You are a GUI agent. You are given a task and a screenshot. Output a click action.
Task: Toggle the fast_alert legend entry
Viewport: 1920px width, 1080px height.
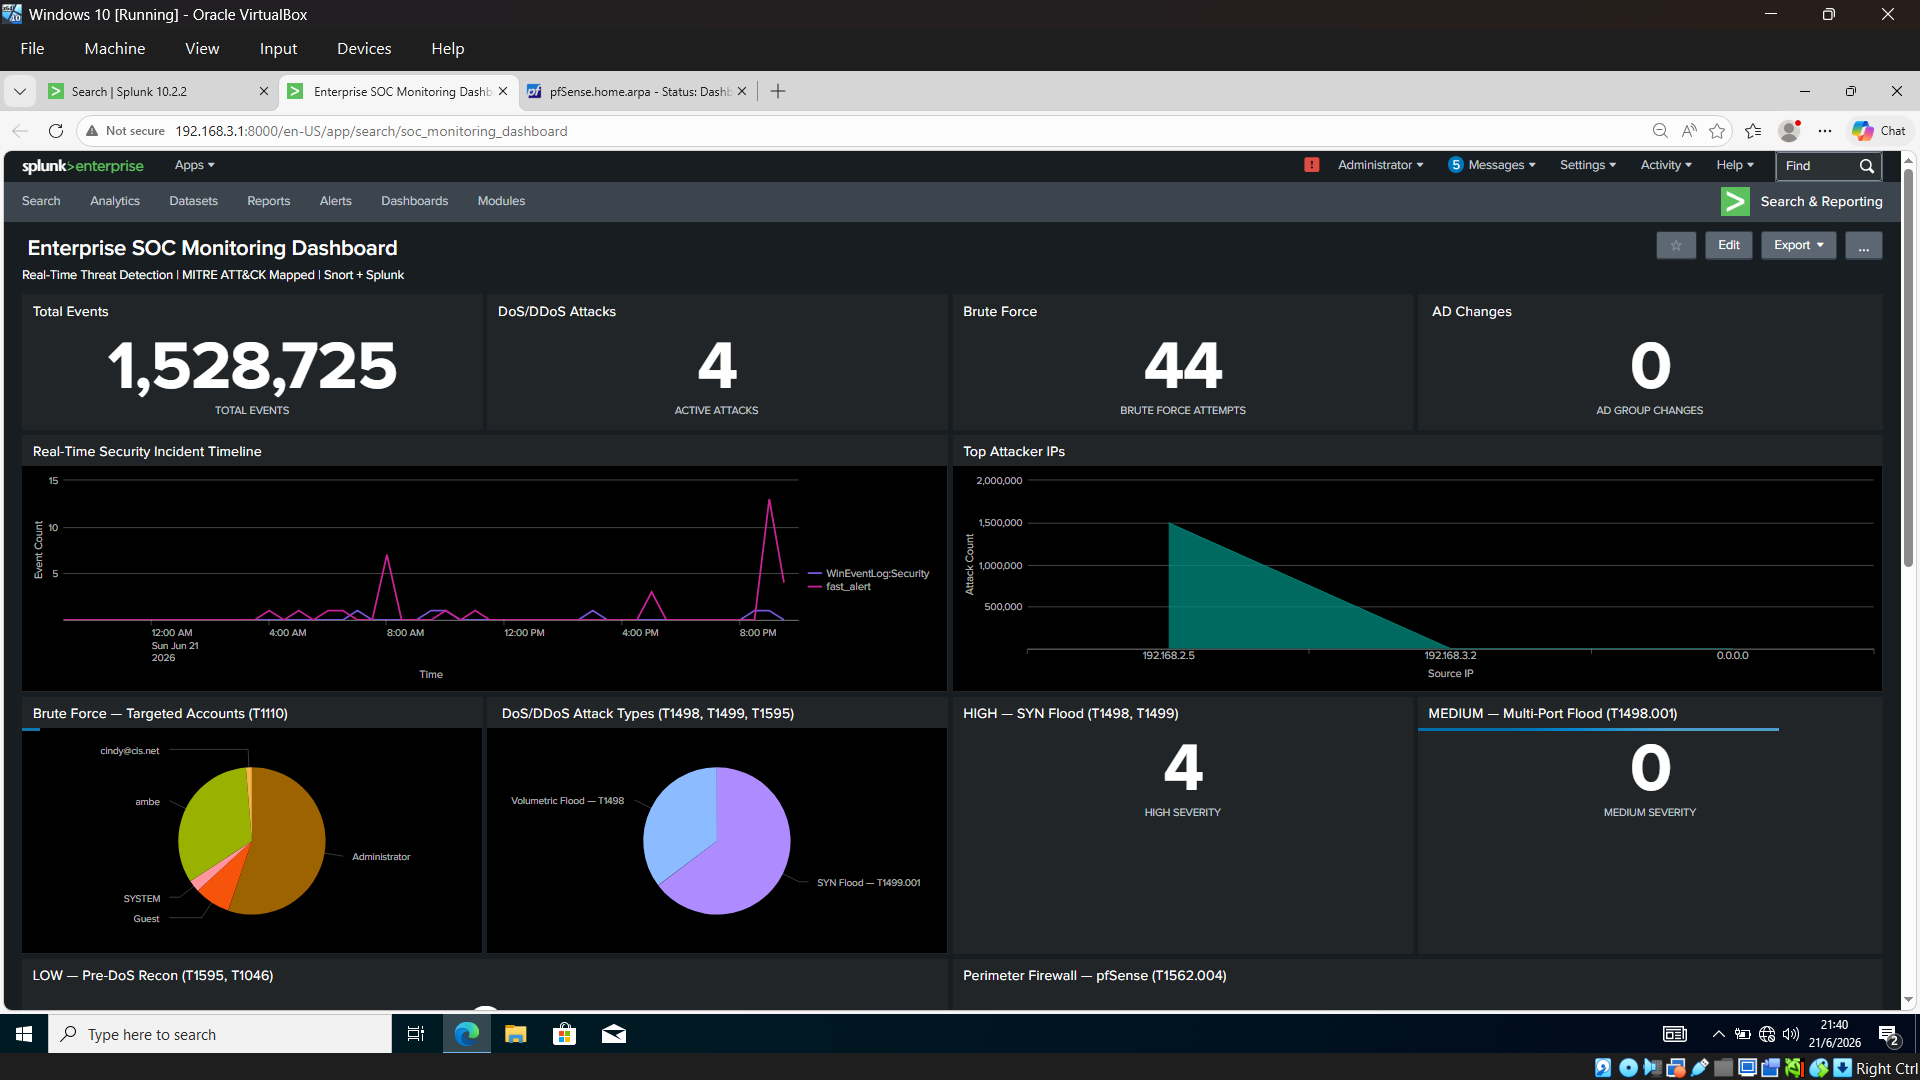coord(839,587)
